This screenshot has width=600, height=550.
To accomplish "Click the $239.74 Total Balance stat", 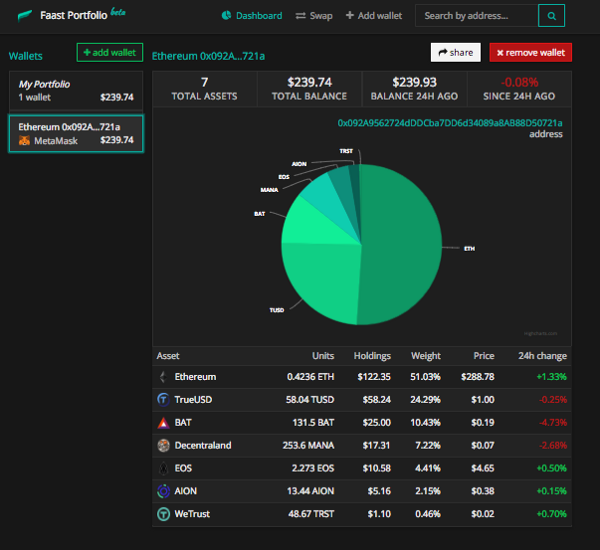I will pos(310,89).
